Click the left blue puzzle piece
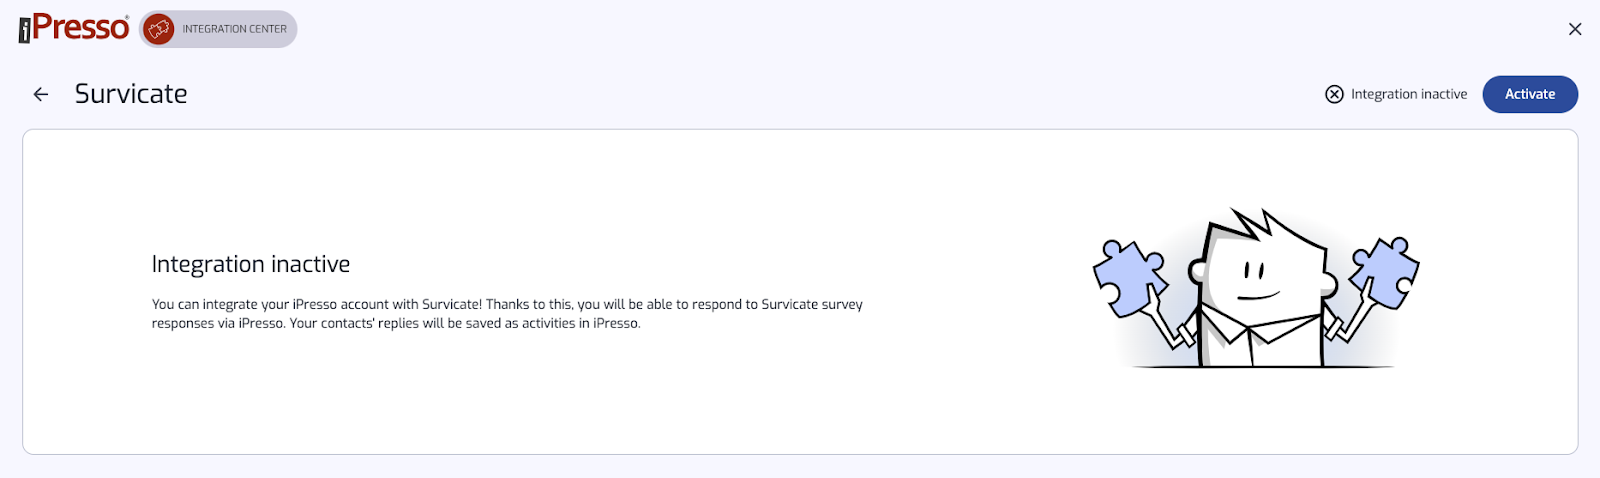The image size is (1600, 478). click(x=1129, y=276)
